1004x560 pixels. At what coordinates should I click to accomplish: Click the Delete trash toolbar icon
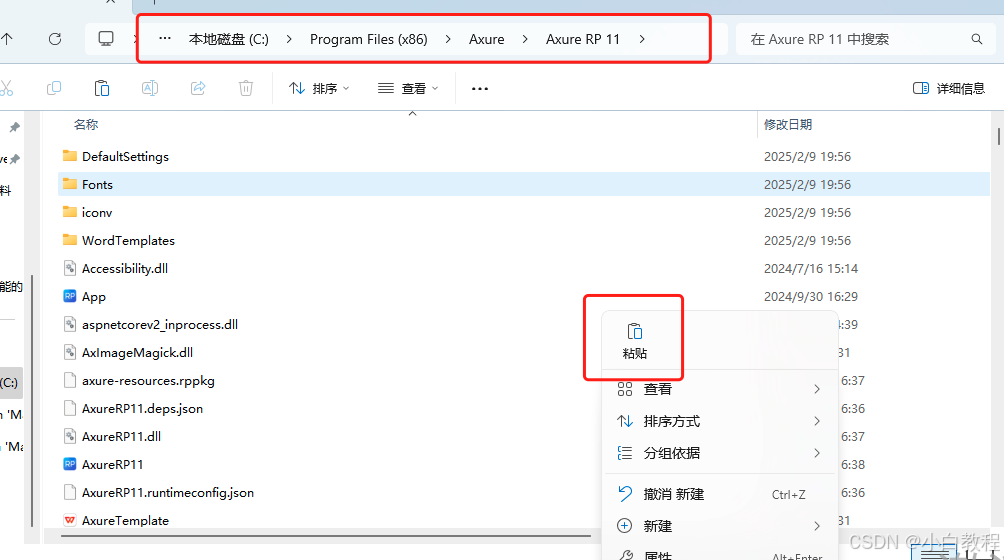coord(246,88)
